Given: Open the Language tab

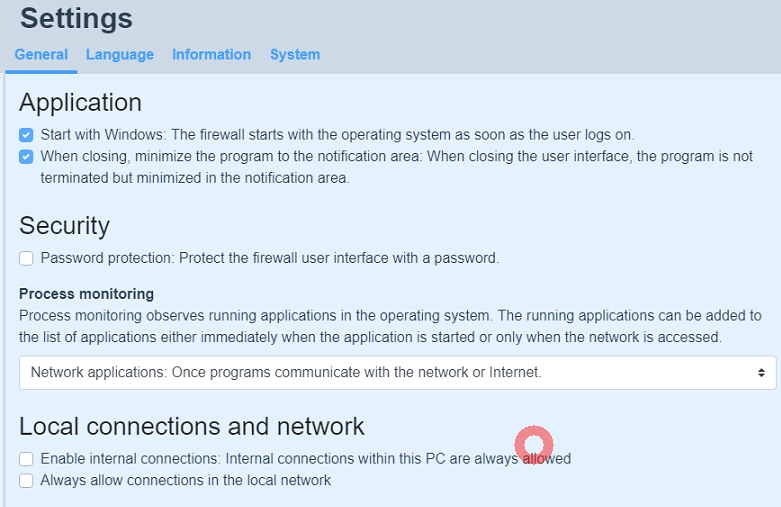Looking at the screenshot, I should point(120,55).
